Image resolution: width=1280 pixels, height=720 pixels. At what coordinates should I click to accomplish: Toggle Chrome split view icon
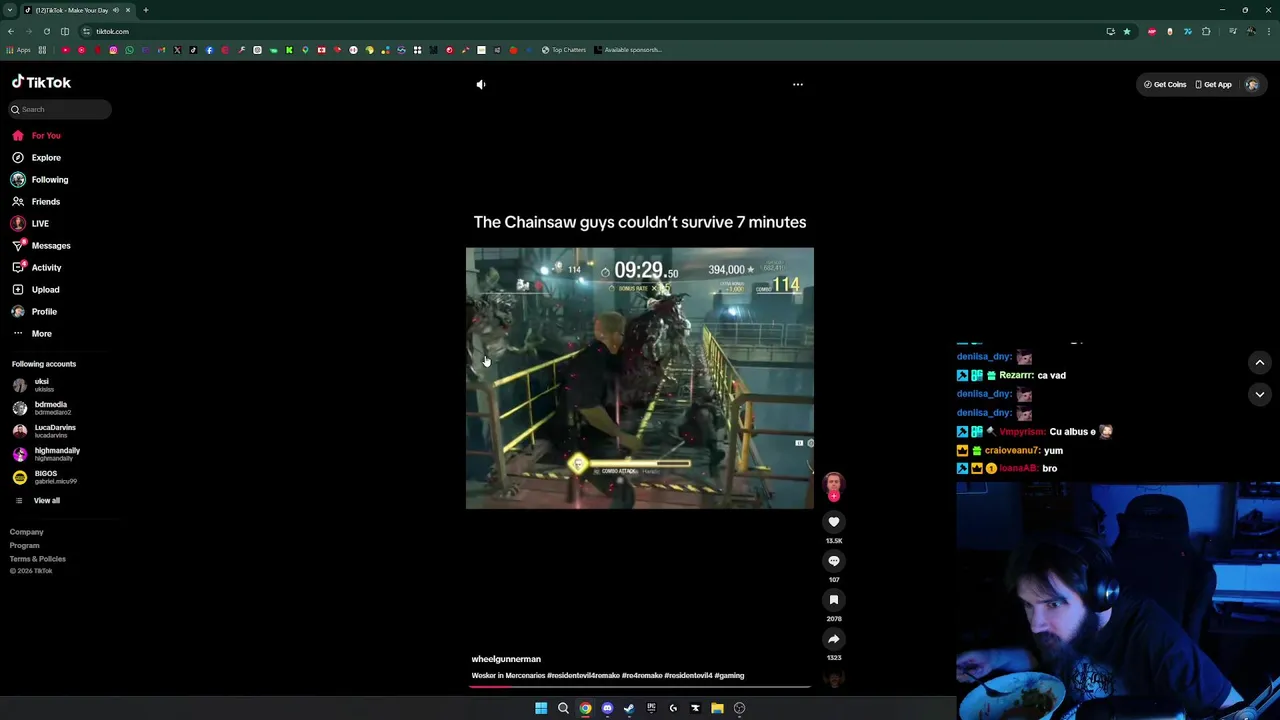[65, 31]
